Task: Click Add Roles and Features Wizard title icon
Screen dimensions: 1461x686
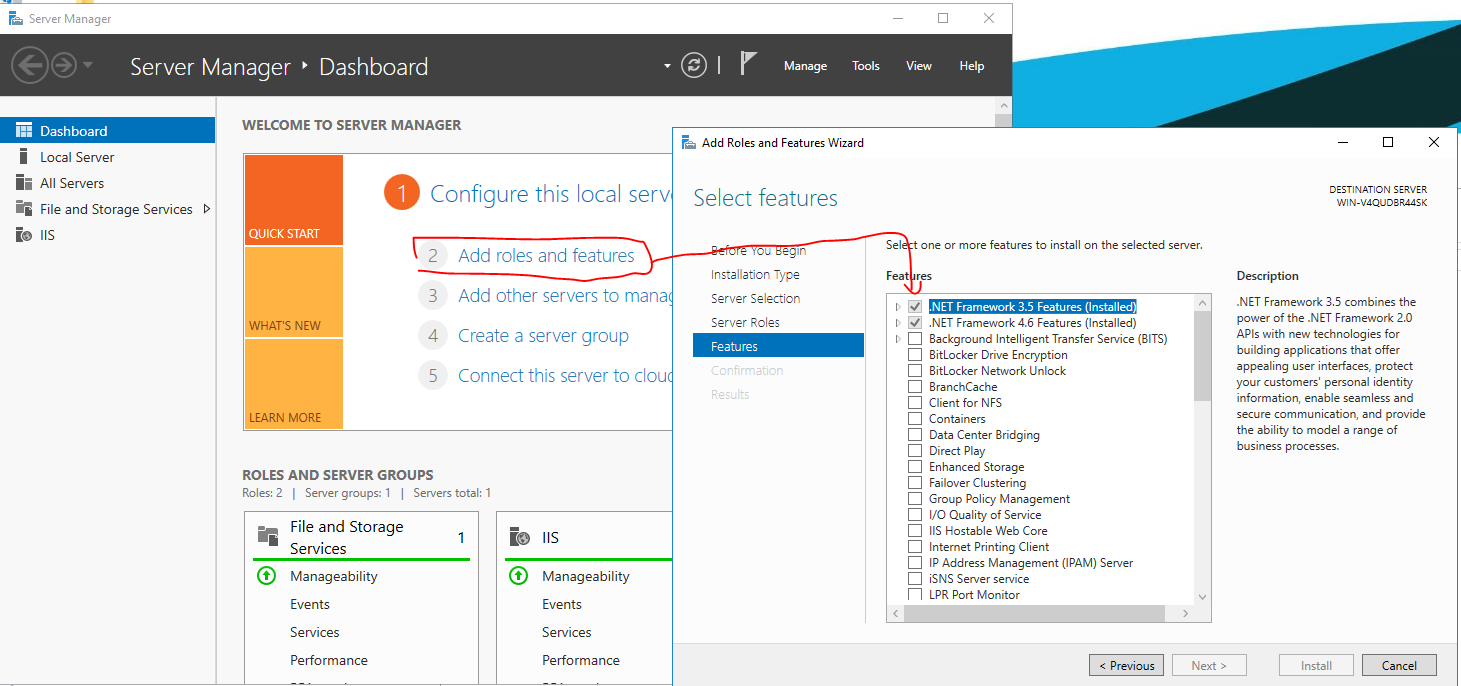Action: pos(689,143)
